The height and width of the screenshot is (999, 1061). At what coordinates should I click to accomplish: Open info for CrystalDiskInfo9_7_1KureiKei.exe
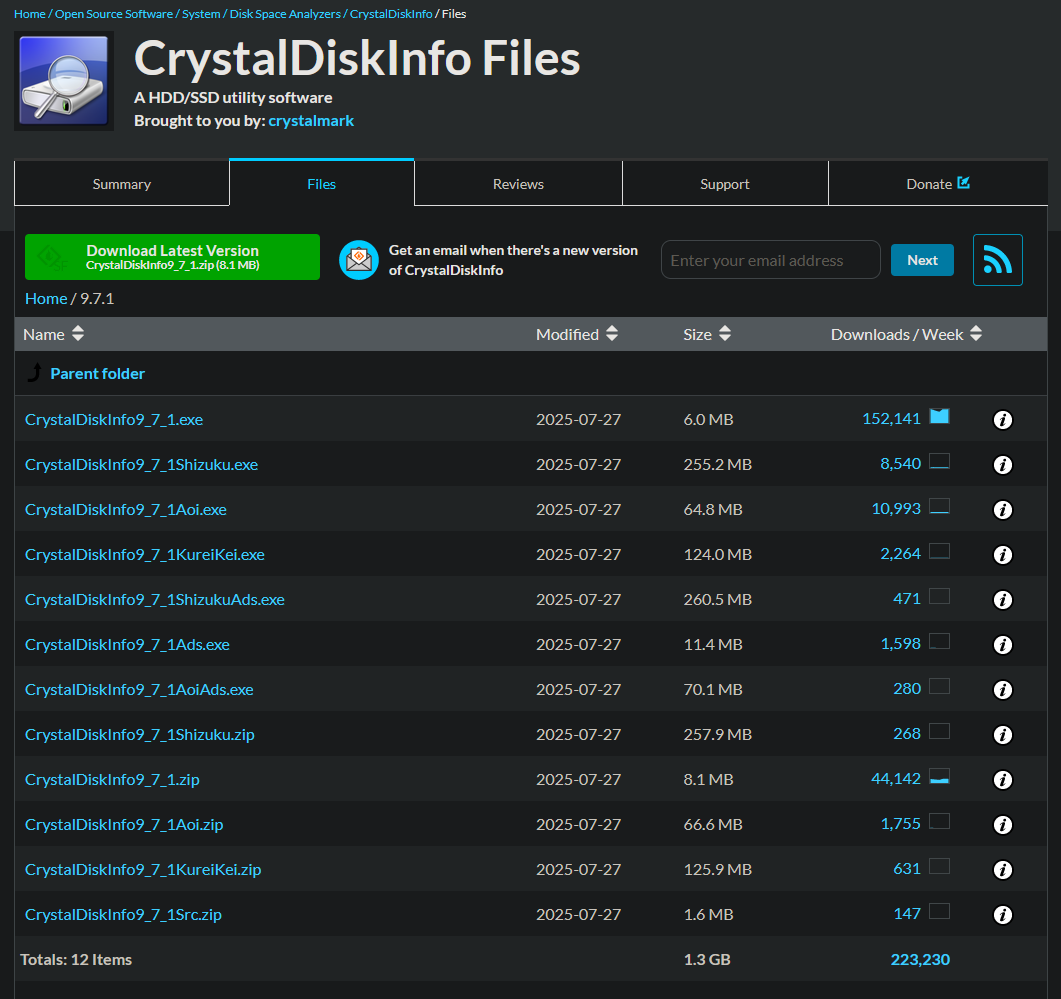coord(1002,555)
